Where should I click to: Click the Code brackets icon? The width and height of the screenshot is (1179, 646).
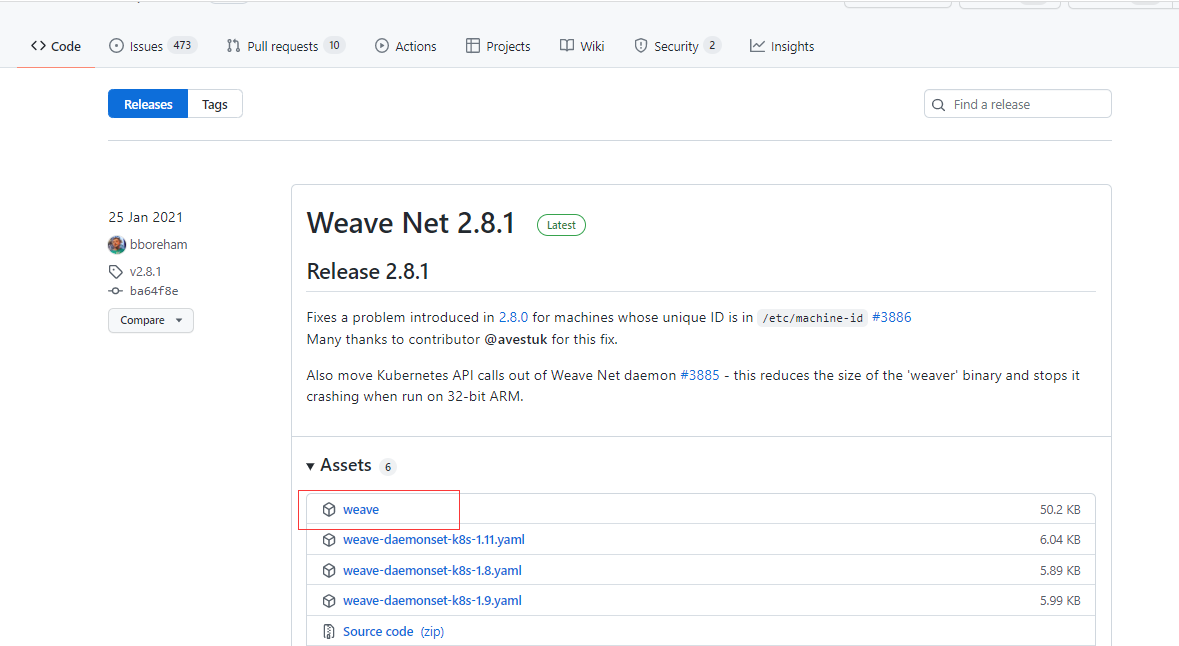click(38, 46)
